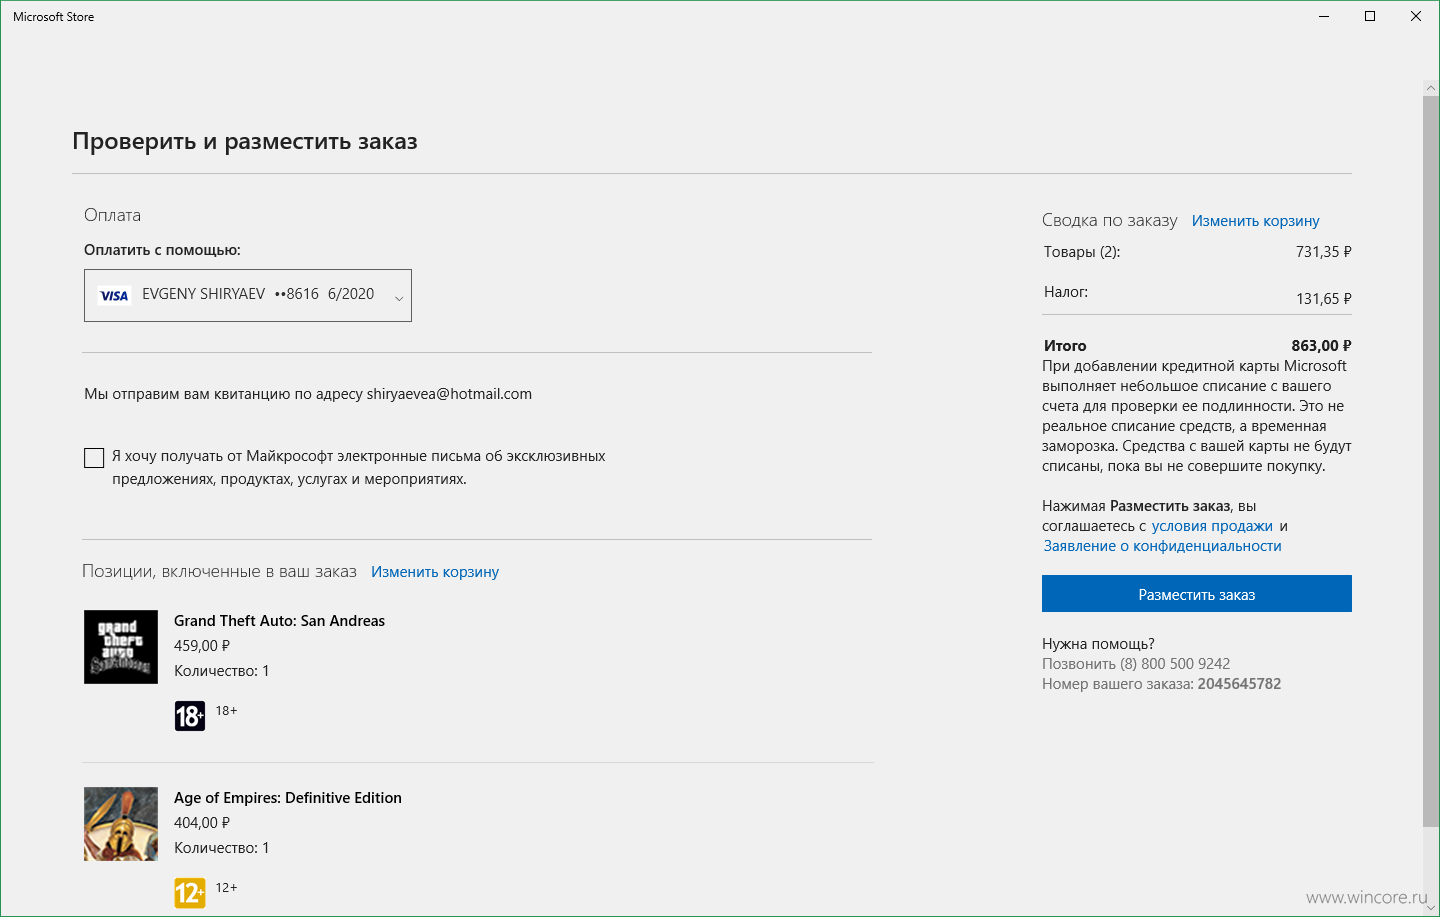The width and height of the screenshot is (1440, 917).
Task: Click the vertical scrollbar thumb
Action: pyautogui.click(x=1431, y=461)
